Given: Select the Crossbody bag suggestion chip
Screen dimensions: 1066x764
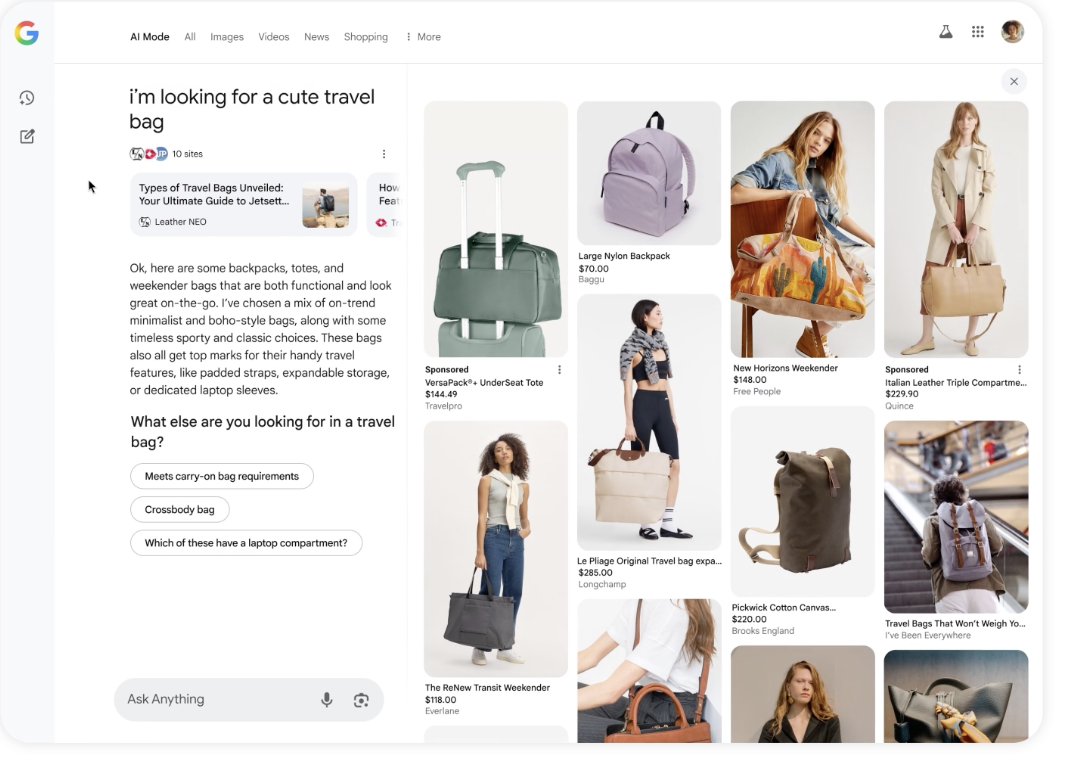Looking at the screenshot, I should (x=179, y=510).
